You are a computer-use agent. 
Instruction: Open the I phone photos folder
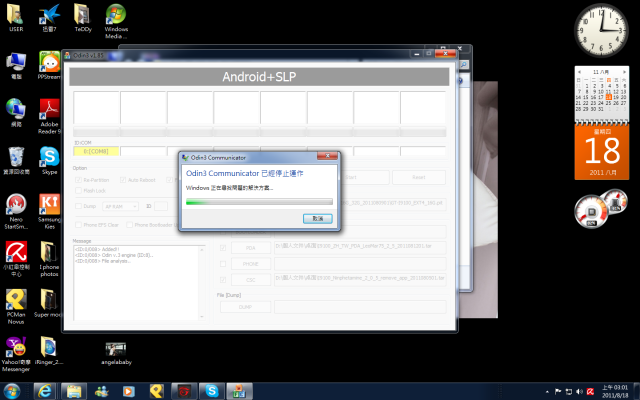(x=49, y=259)
